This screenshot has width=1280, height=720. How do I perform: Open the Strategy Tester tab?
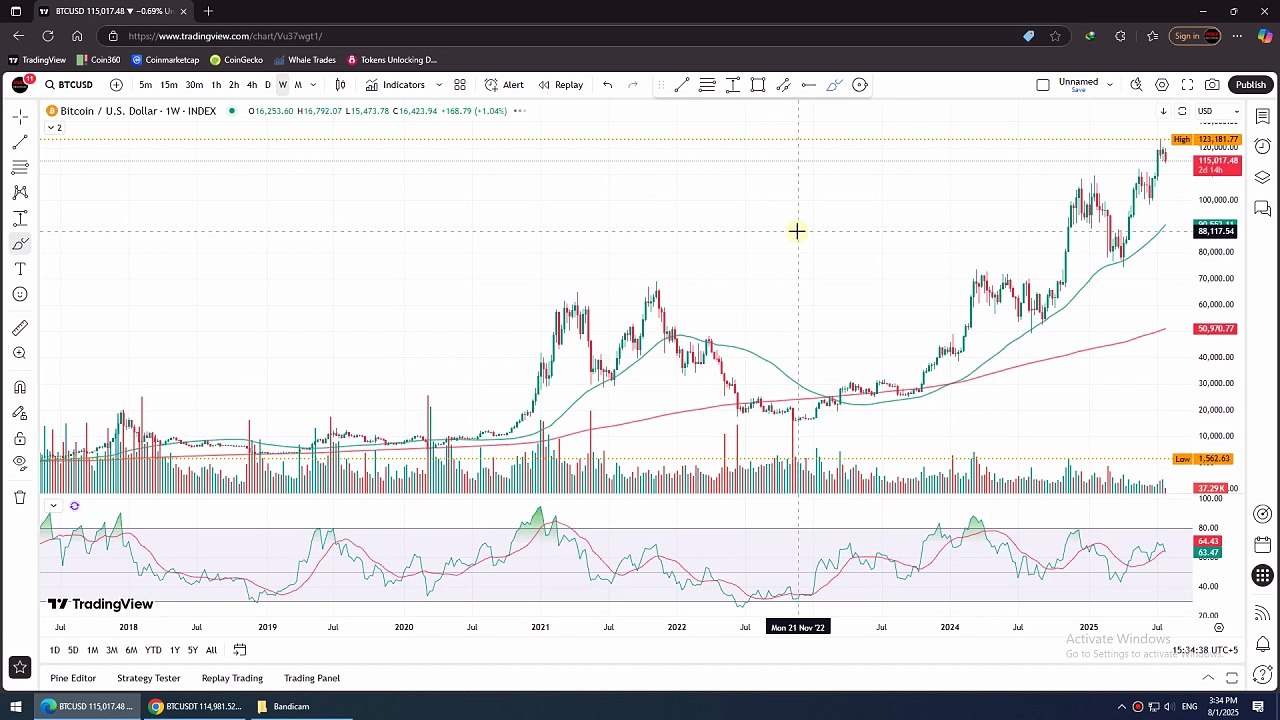pos(148,678)
